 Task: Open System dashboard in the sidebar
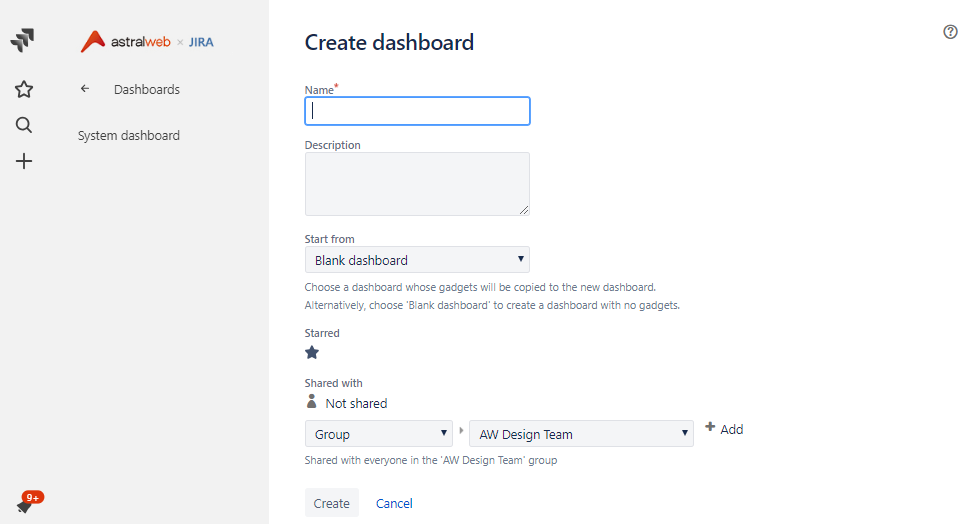click(x=129, y=135)
